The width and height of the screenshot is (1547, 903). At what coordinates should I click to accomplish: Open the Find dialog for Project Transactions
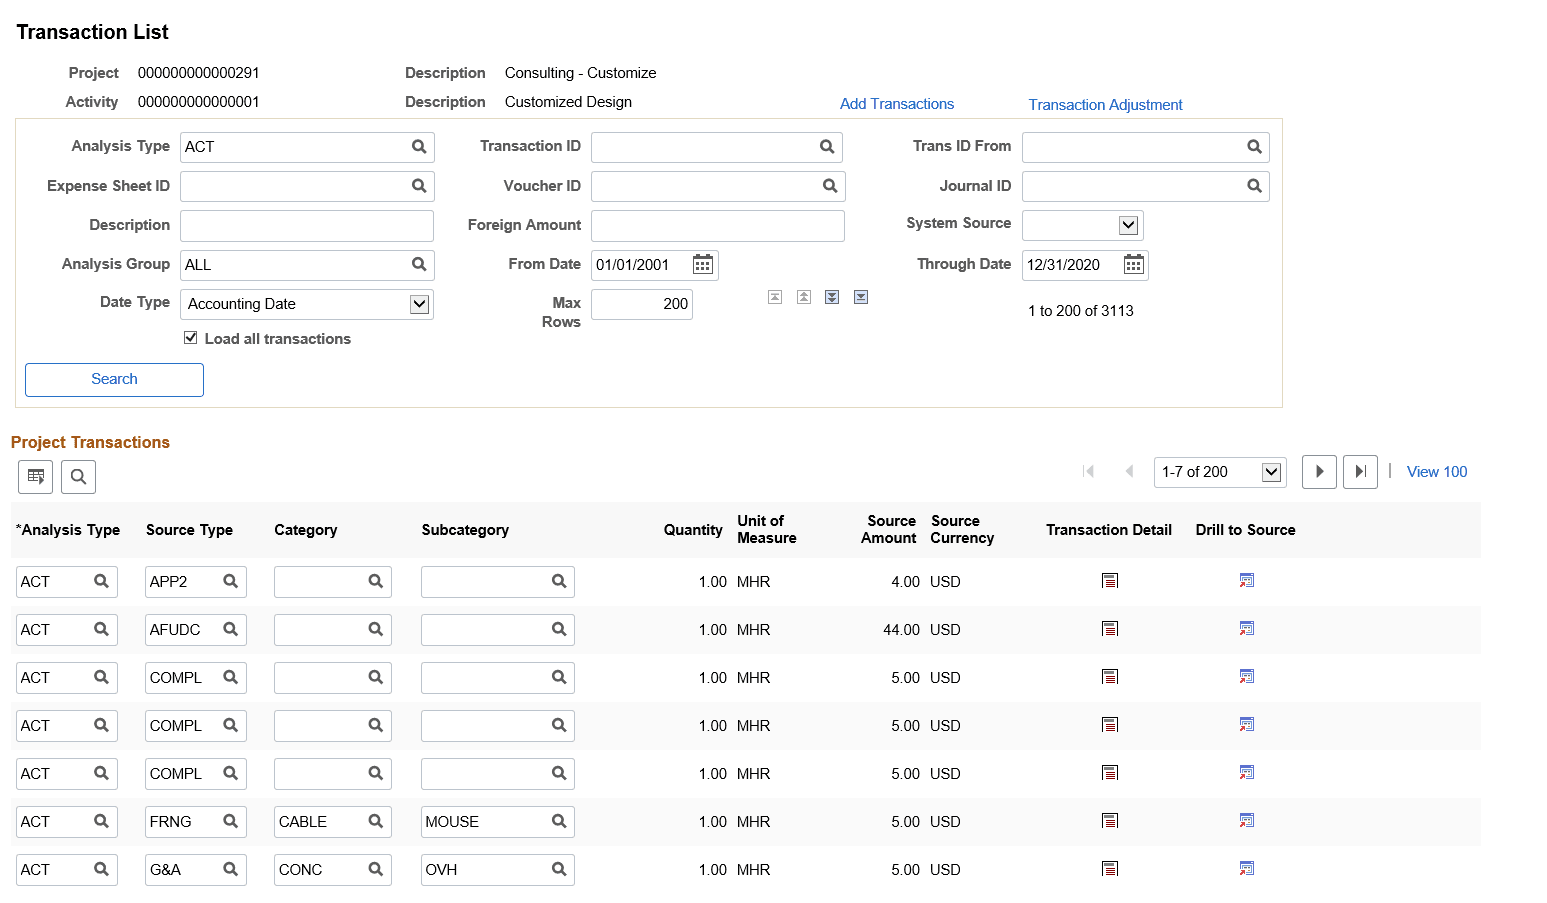click(78, 476)
